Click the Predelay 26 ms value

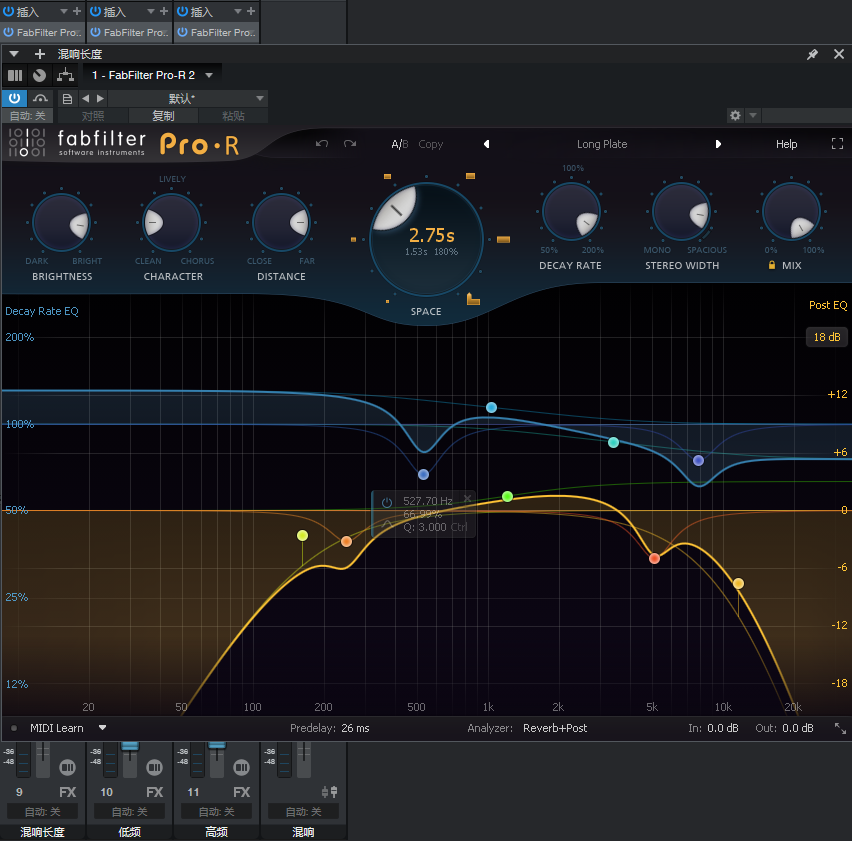coord(355,728)
